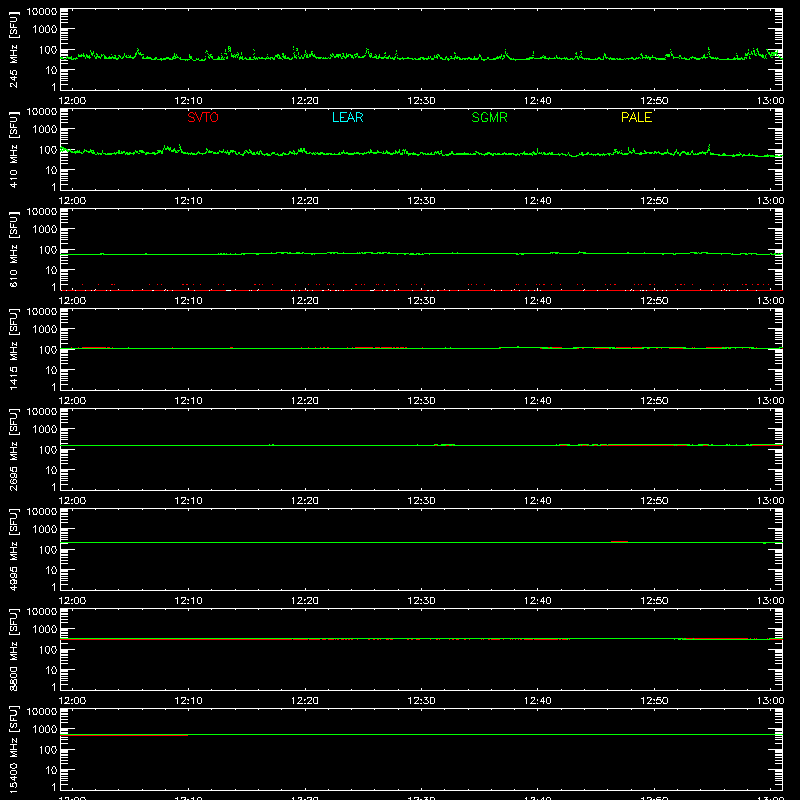The image size is (800, 800).
Task: Click 12:20 tick under the 1415 MHz panel
Action: click(305, 401)
